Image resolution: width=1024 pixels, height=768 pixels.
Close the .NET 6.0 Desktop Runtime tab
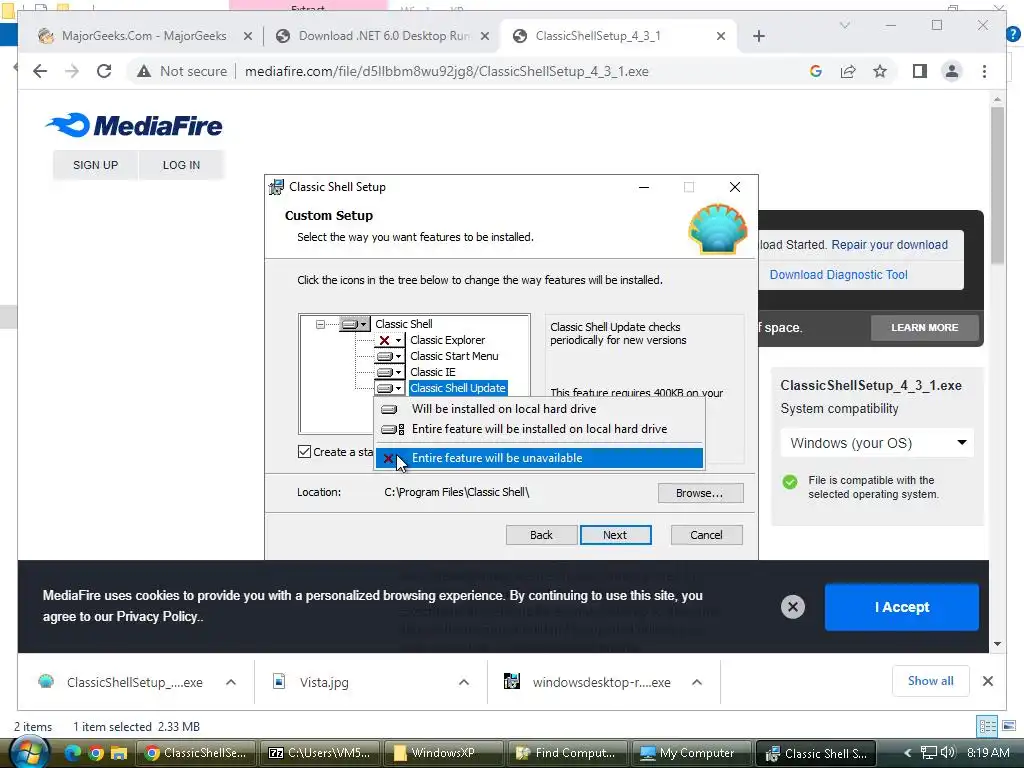click(485, 36)
